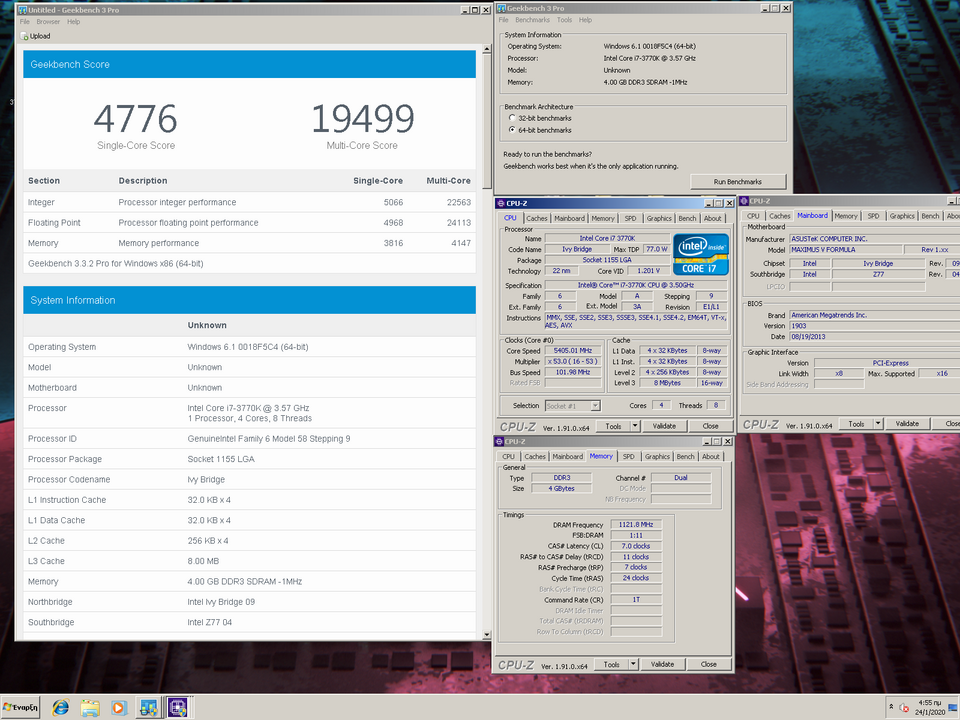Screen dimensions: 960x720
Task: Open the Bench tab in CPU-Z processor window
Action: [x=687, y=218]
